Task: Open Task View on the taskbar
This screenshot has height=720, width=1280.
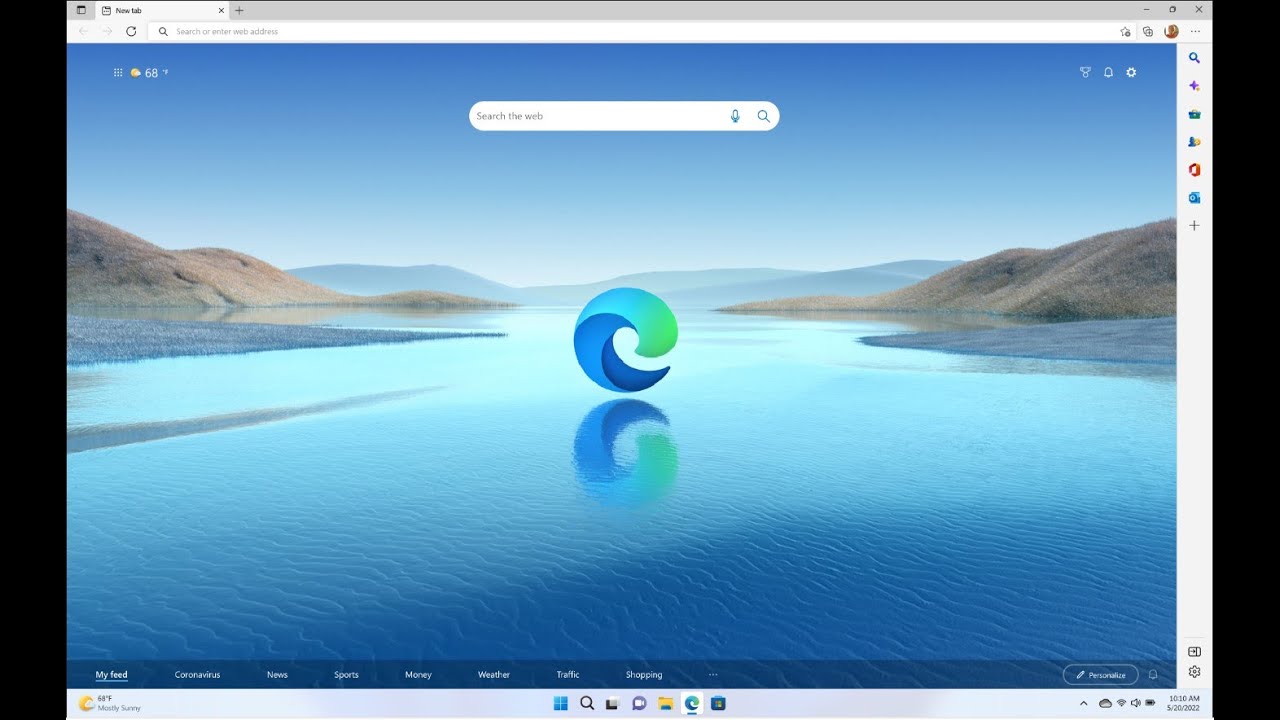Action: pos(613,703)
